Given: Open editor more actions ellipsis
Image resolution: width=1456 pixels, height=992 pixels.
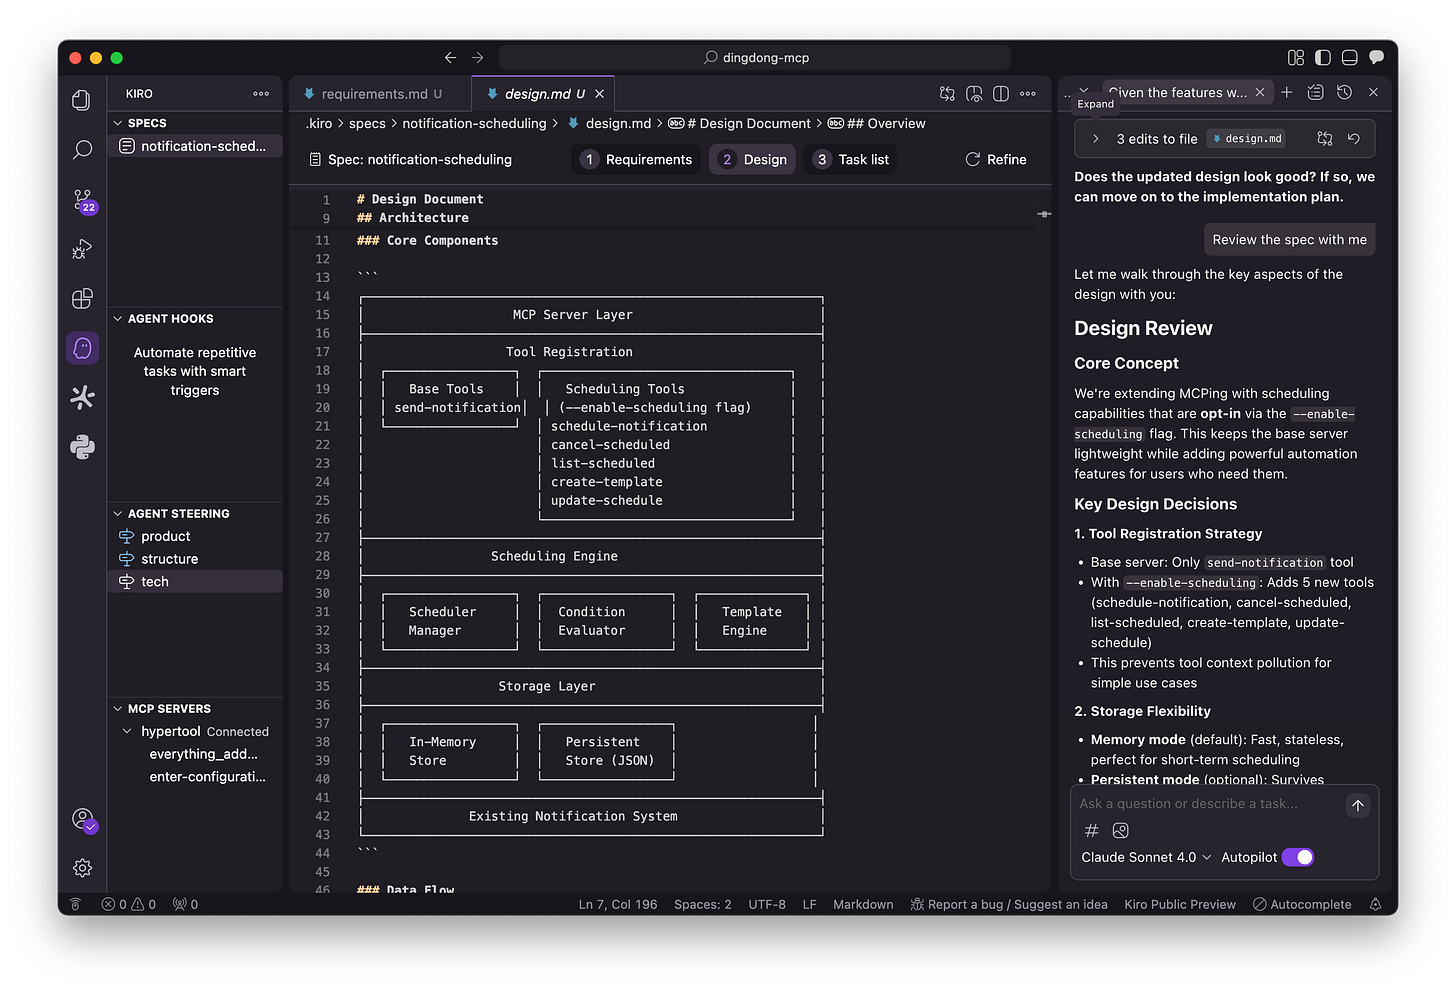Looking at the screenshot, I should [x=1028, y=94].
